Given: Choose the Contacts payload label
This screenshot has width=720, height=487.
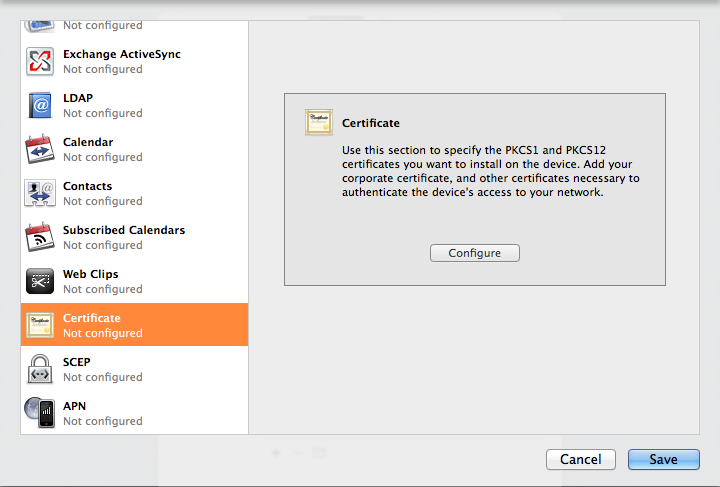Looking at the screenshot, I should click(x=88, y=186).
